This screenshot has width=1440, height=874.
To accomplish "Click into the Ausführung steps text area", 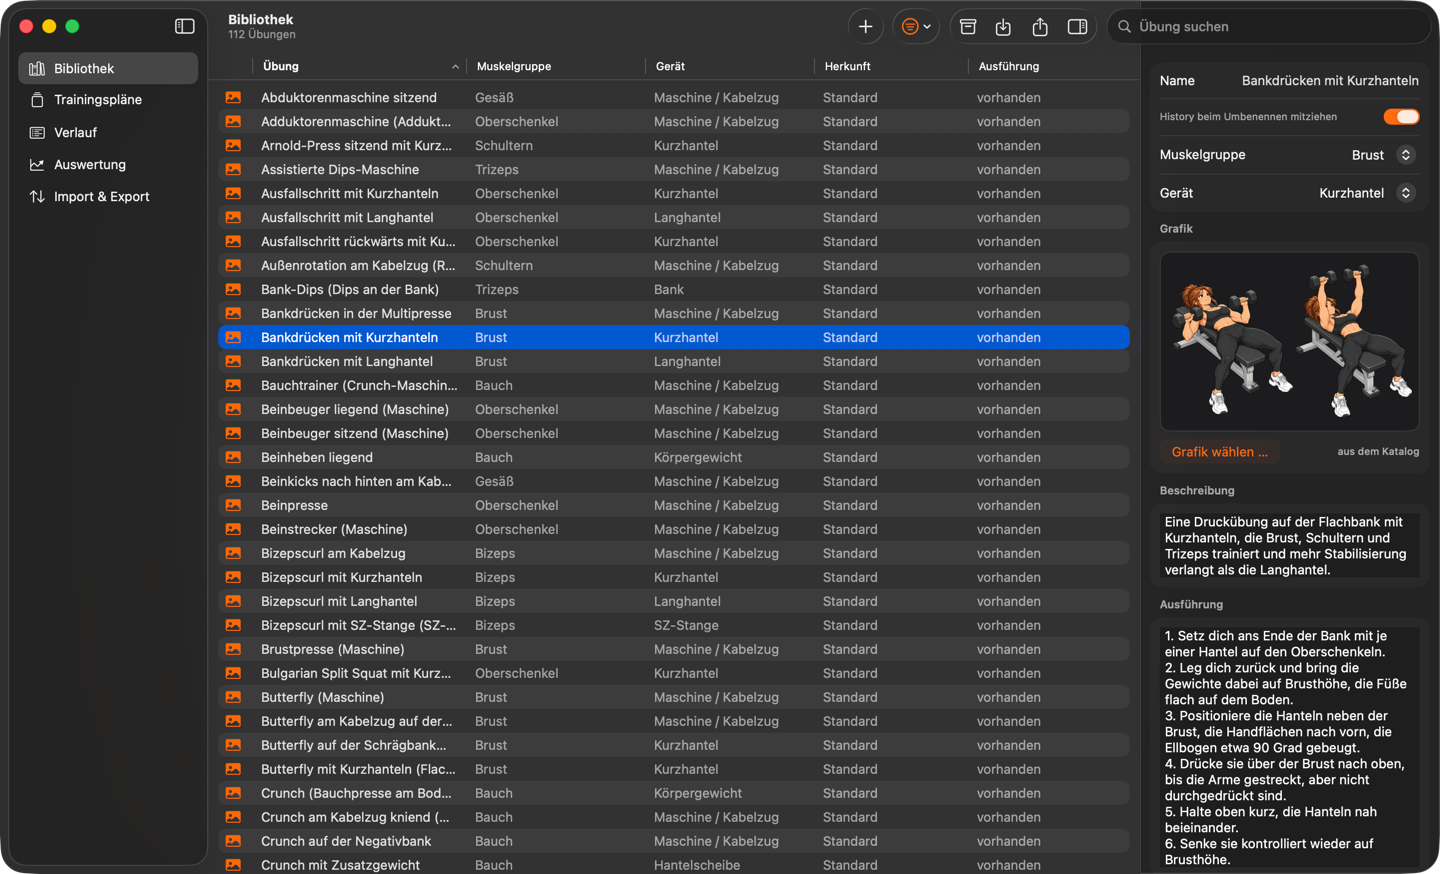I will point(1289,748).
